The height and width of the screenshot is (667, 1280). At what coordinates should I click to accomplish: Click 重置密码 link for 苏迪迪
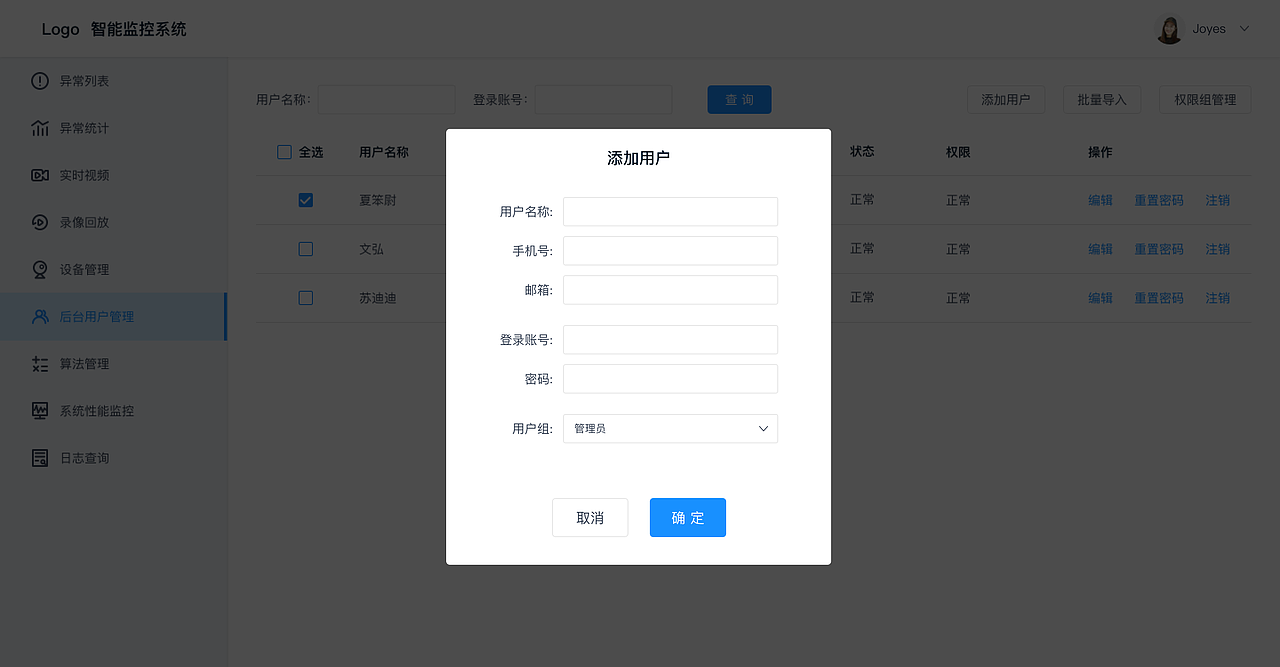coord(1159,297)
